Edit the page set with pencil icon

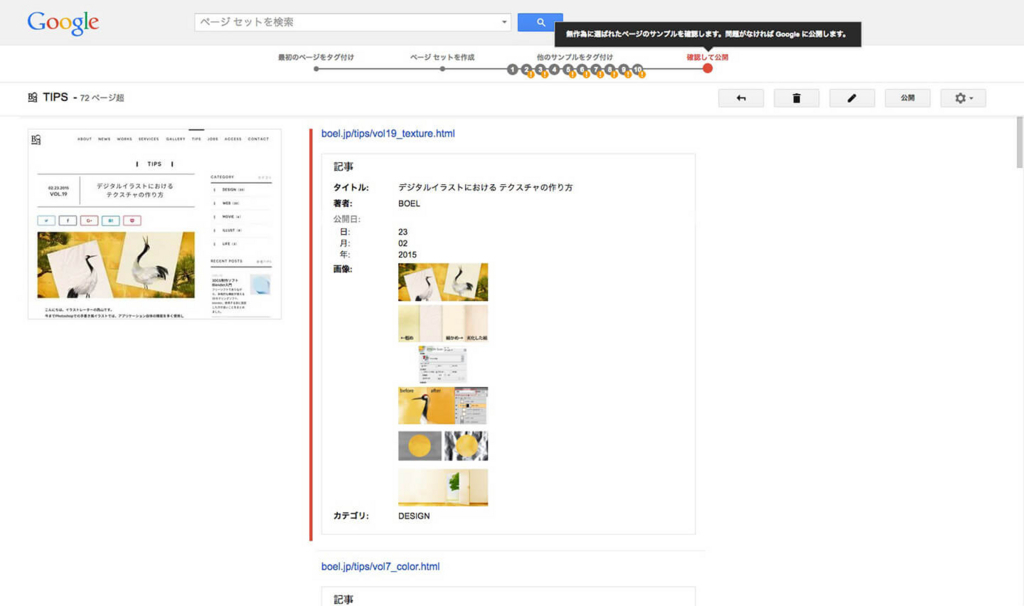[852, 98]
